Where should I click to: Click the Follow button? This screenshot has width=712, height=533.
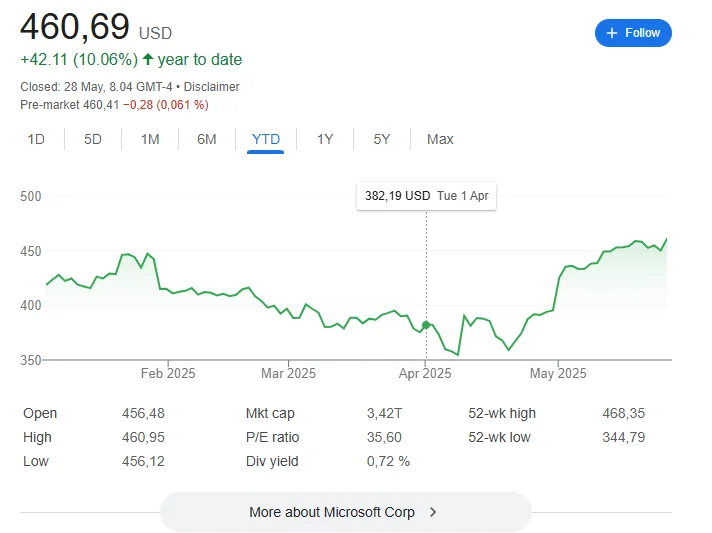(633, 33)
